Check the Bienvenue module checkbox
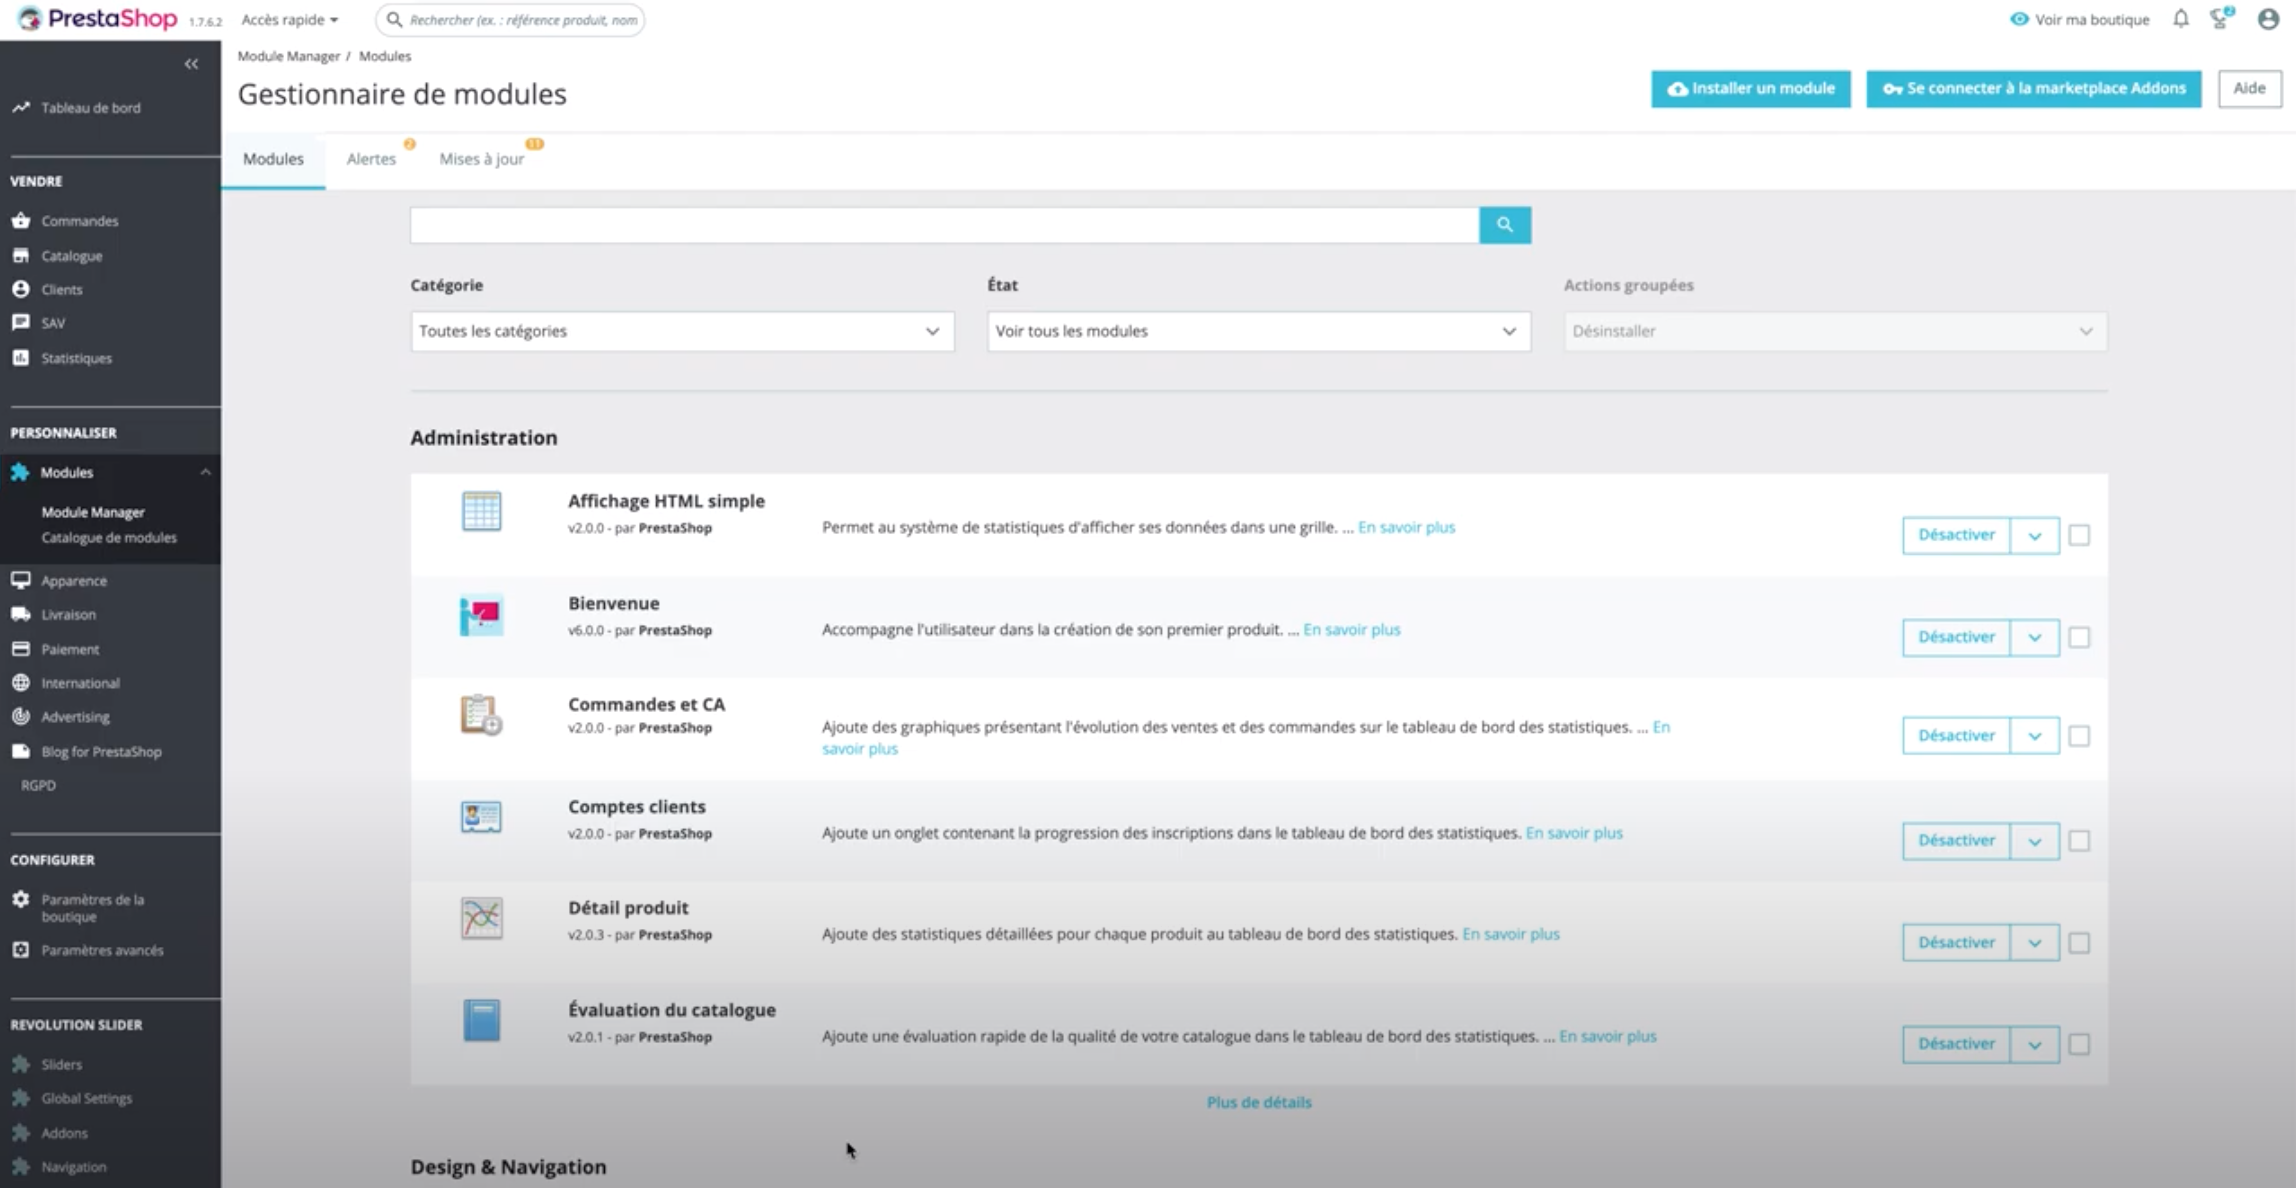 coord(2081,637)
